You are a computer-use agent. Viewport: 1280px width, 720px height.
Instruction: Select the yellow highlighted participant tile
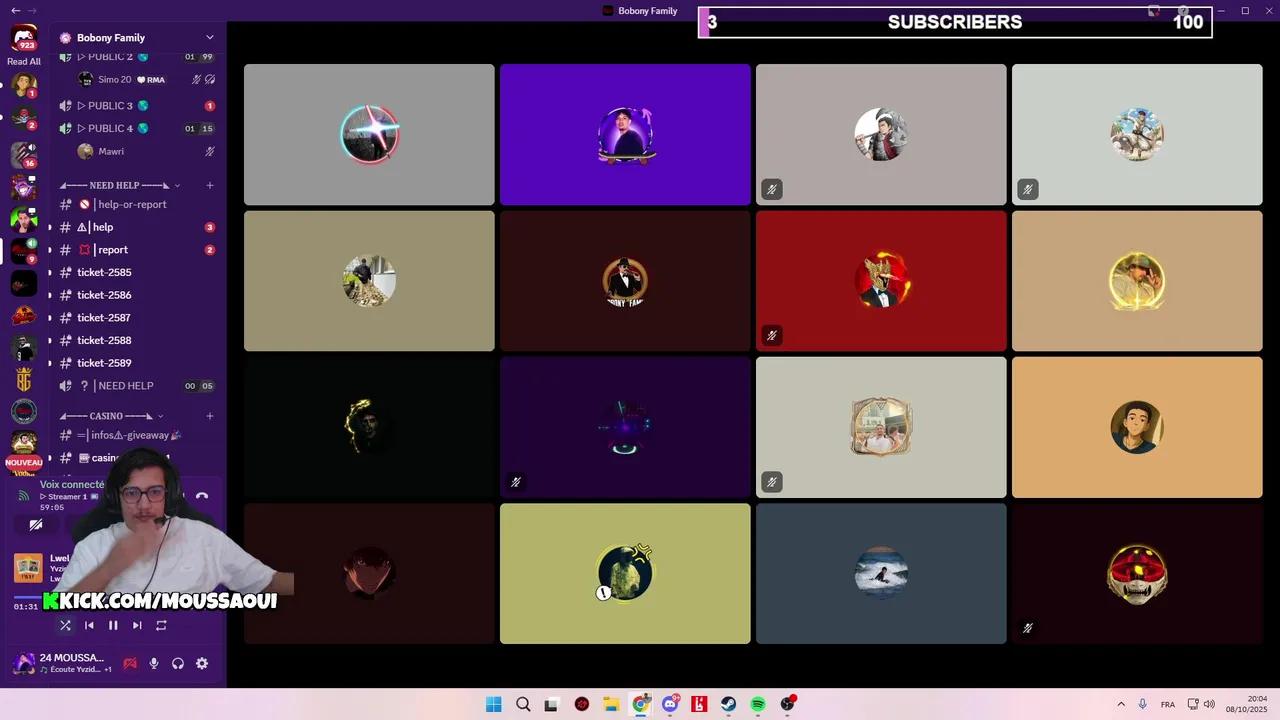[x=625, y=573]
